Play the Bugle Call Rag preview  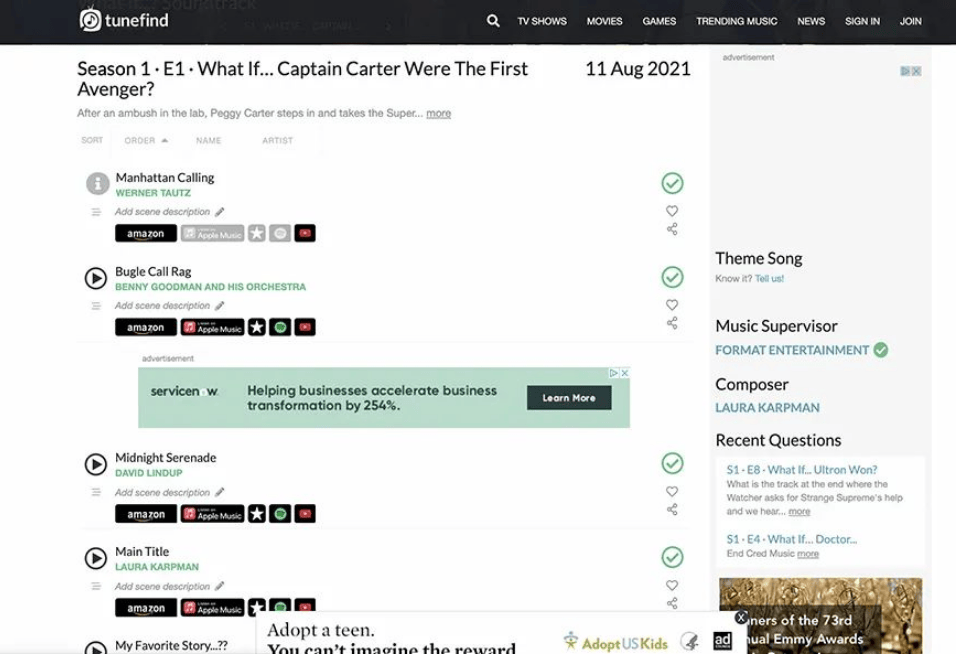pos(96,278)
